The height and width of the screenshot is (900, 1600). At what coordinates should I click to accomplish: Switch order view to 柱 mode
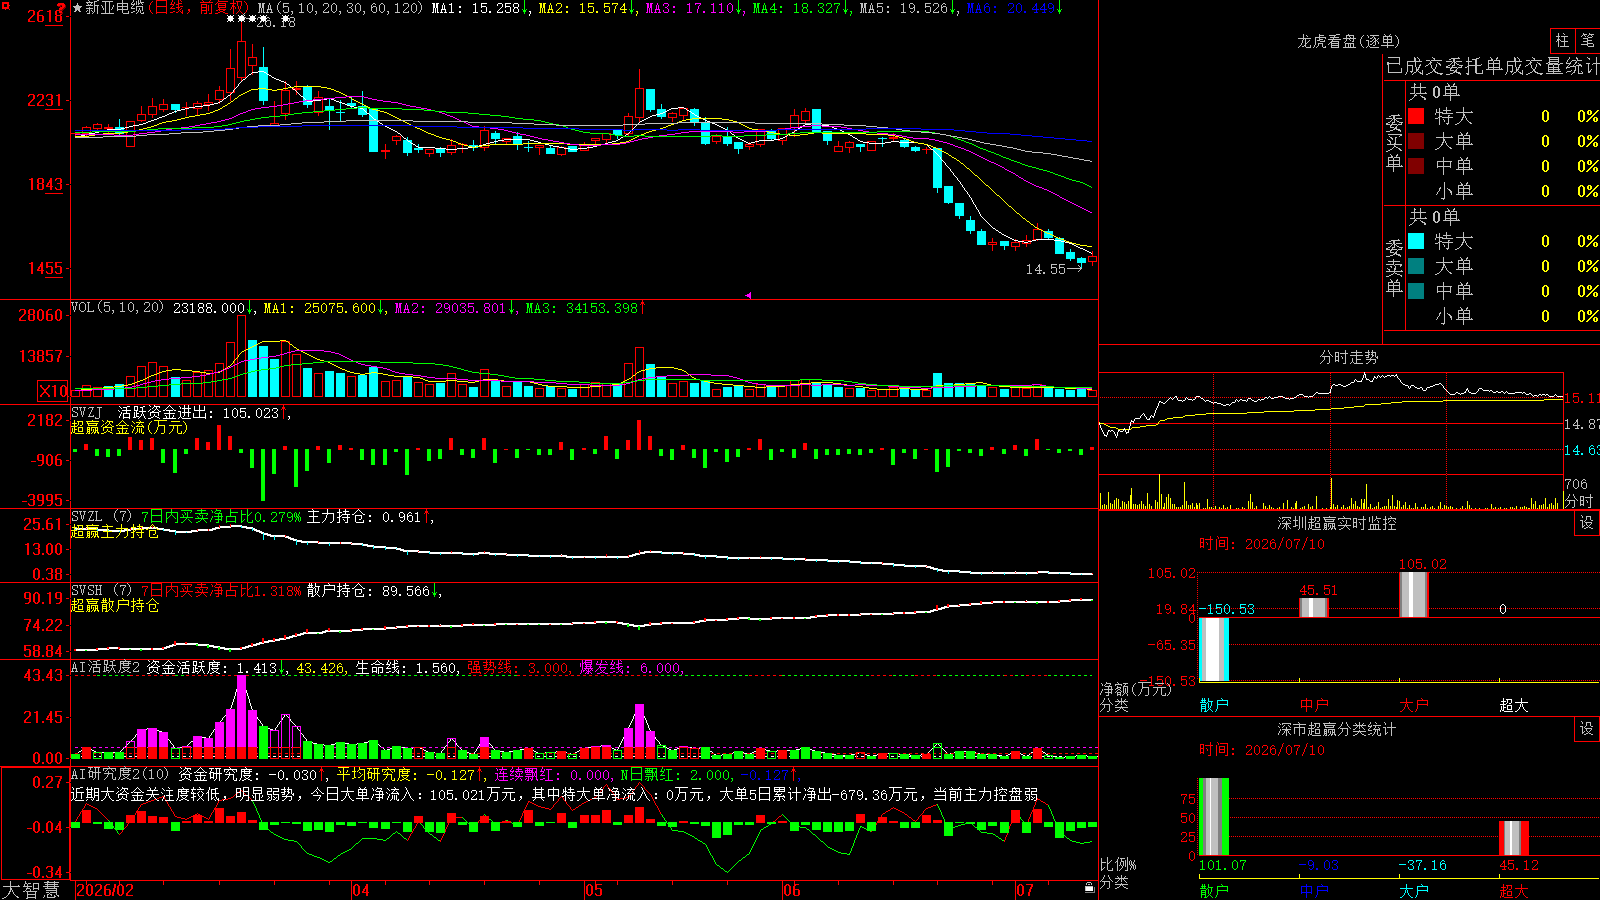[1562, 40]
